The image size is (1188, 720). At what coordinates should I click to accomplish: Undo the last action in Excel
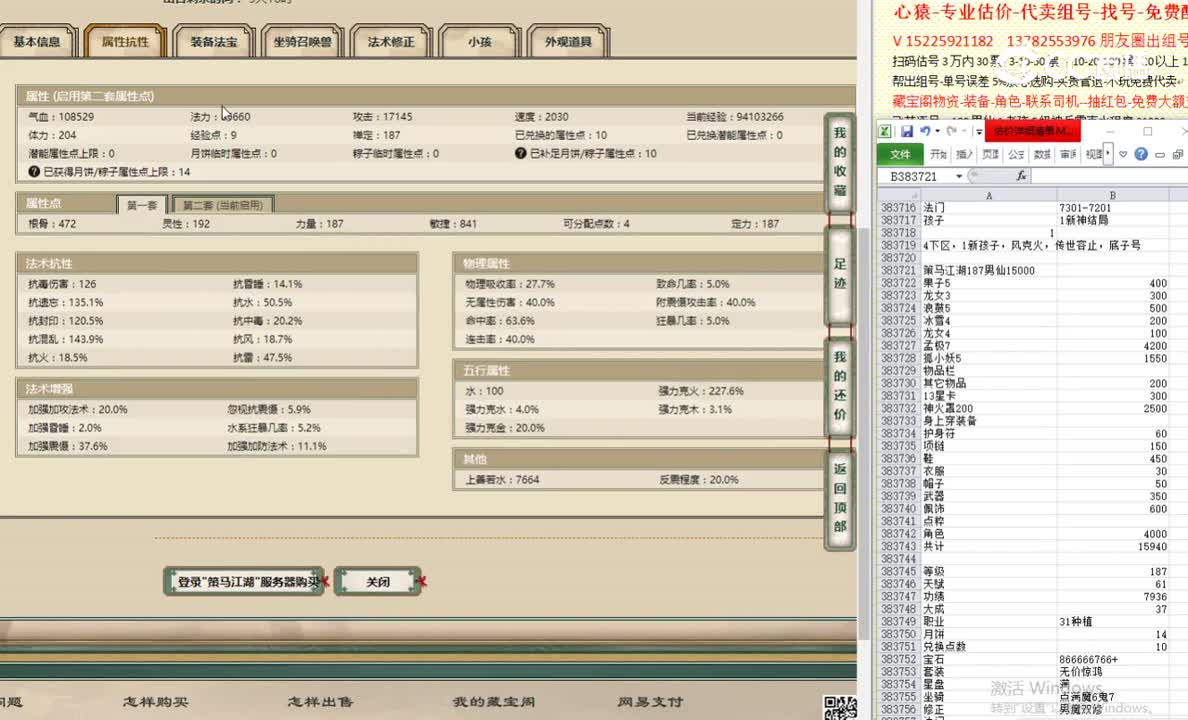click(925, 131)
